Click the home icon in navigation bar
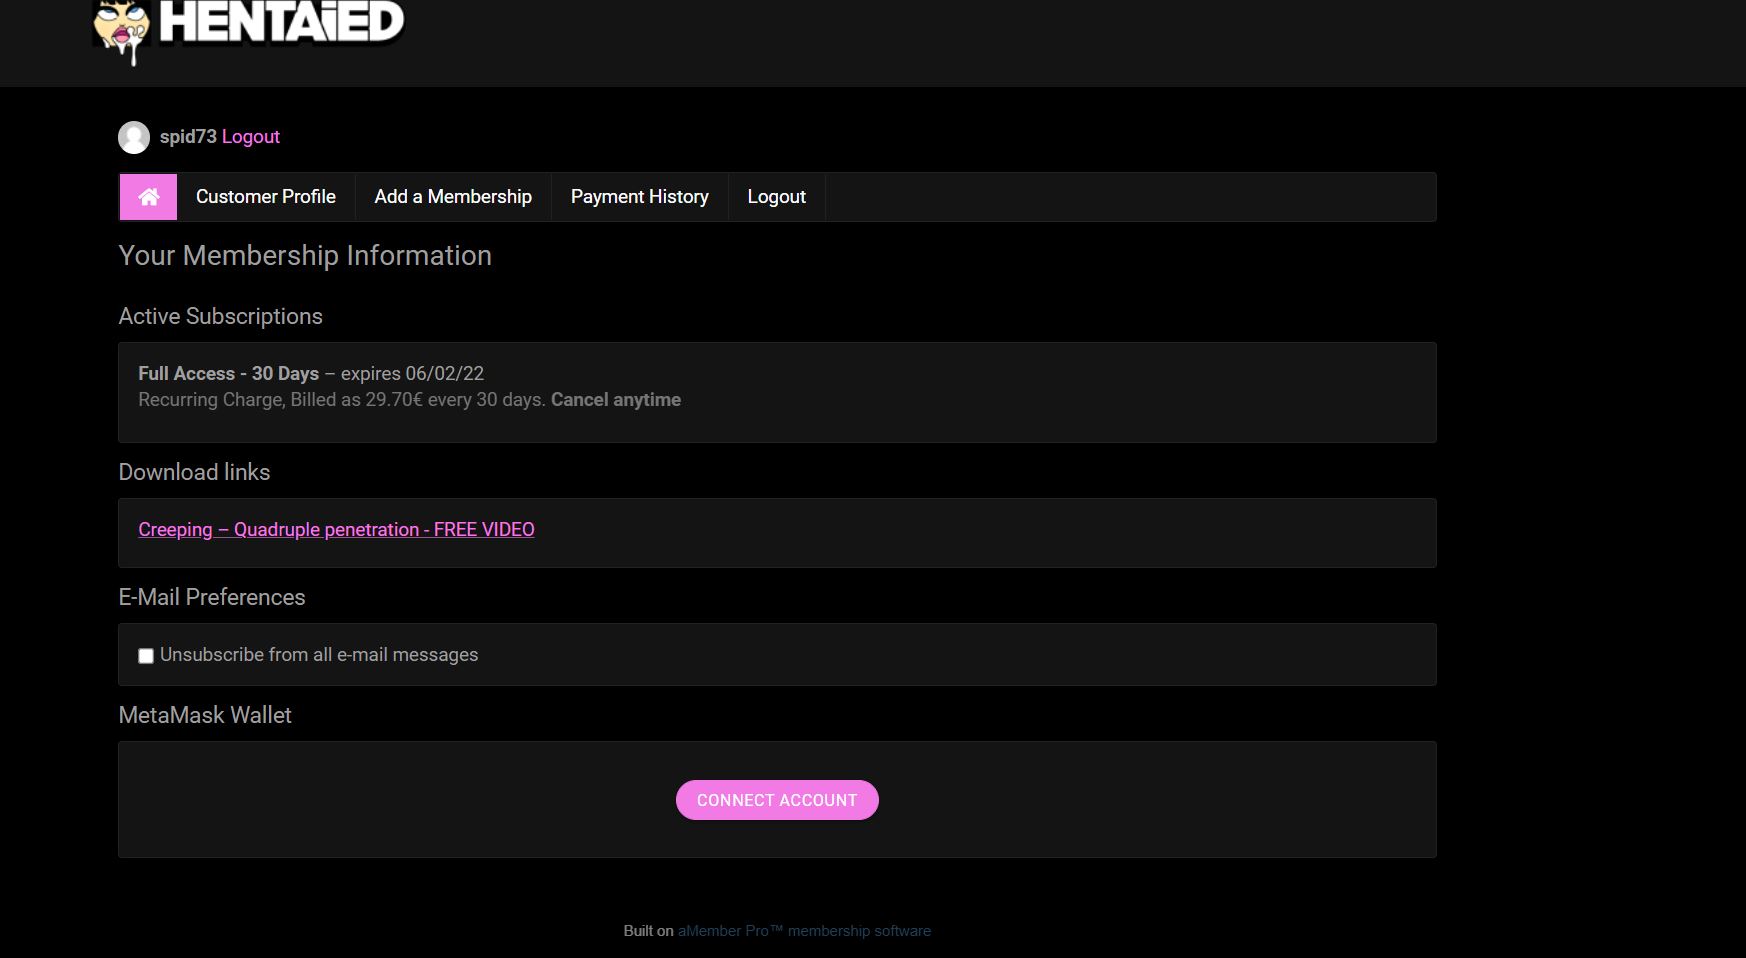The width and height of the screenshot is (1746, 958). (x=148, y=197)
